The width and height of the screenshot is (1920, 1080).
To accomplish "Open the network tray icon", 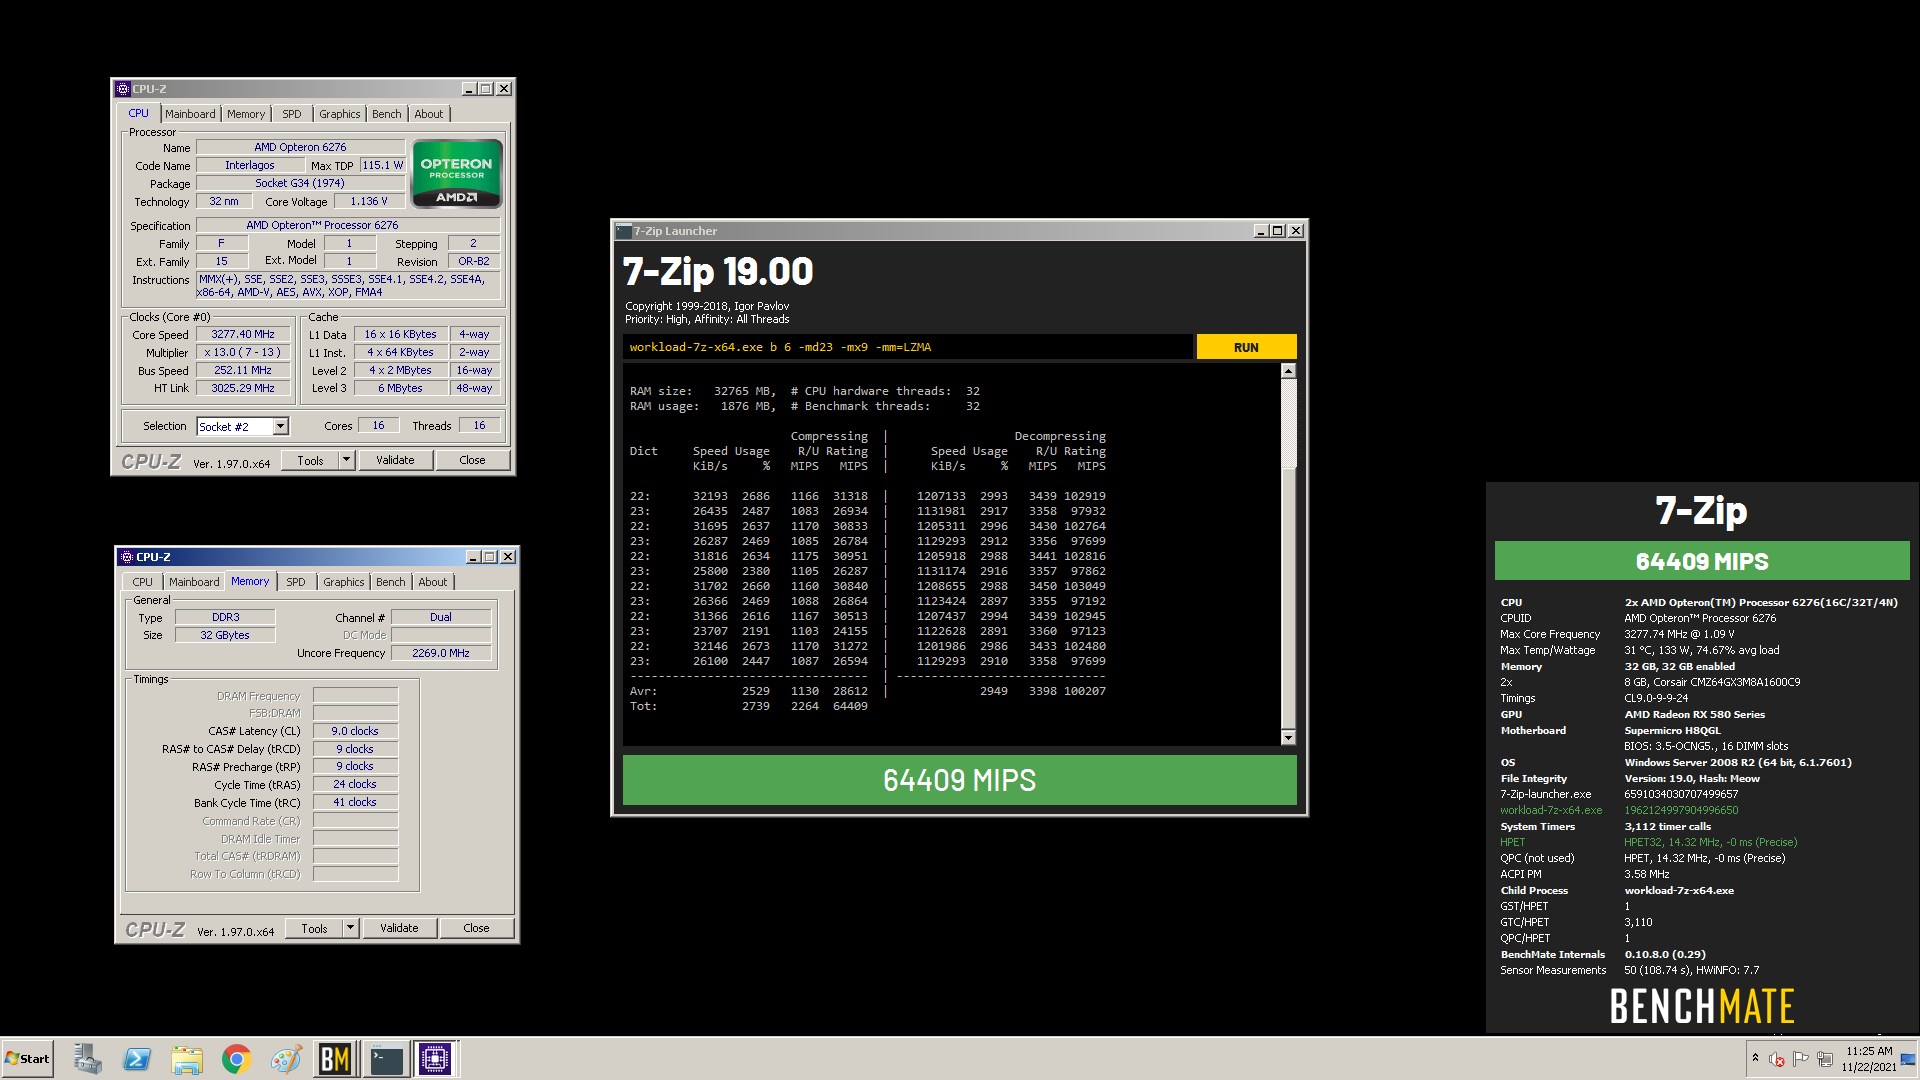I will click(x=1824, y=1059).
